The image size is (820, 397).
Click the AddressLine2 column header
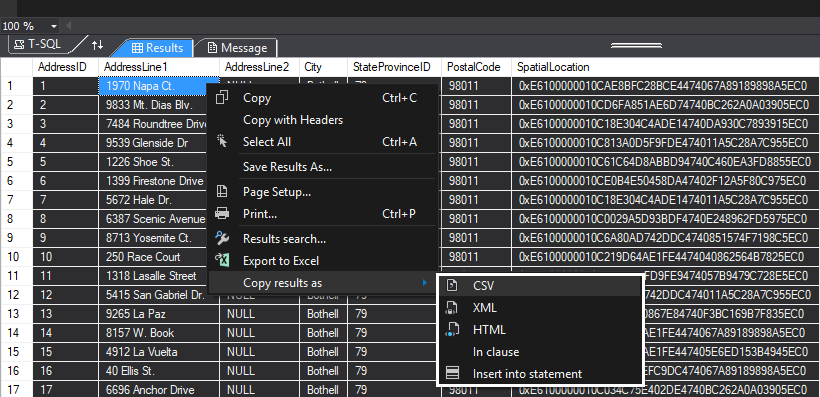(259, 67)
